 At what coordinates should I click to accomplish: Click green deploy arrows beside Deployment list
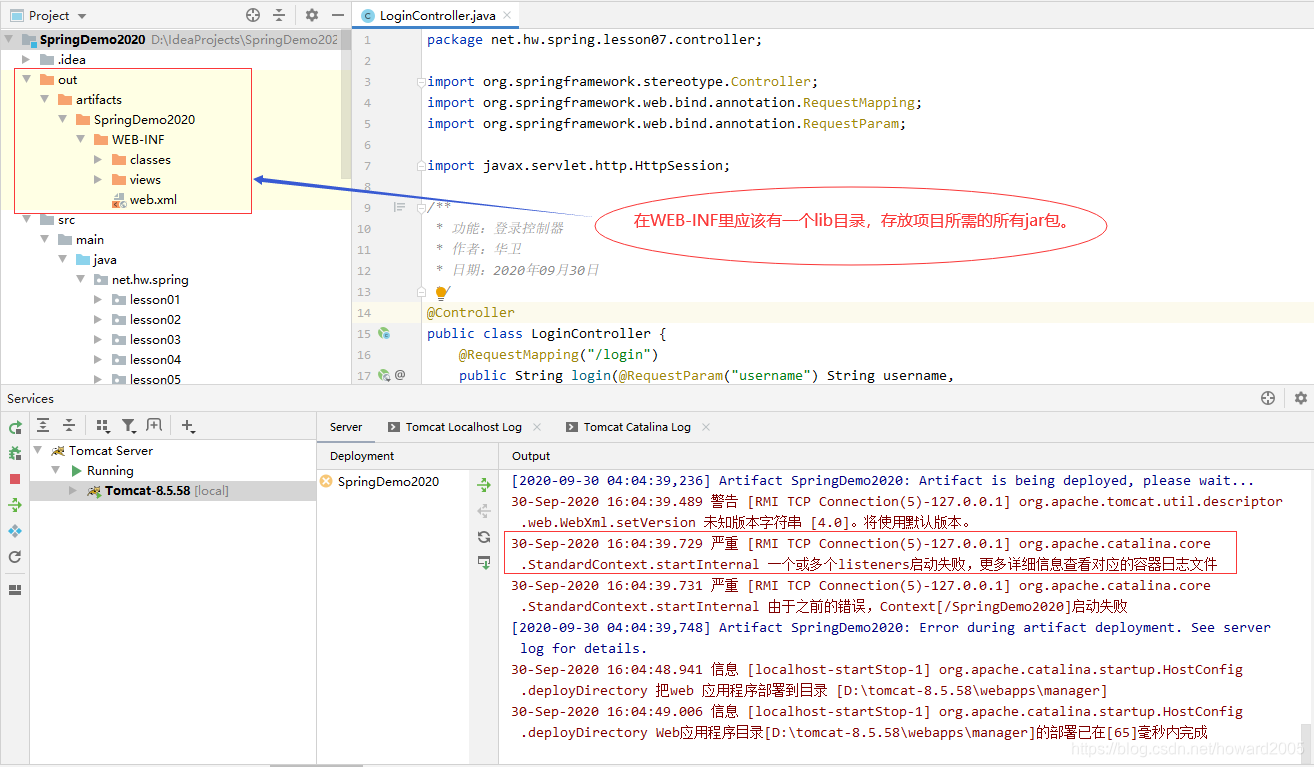(484, 485)
